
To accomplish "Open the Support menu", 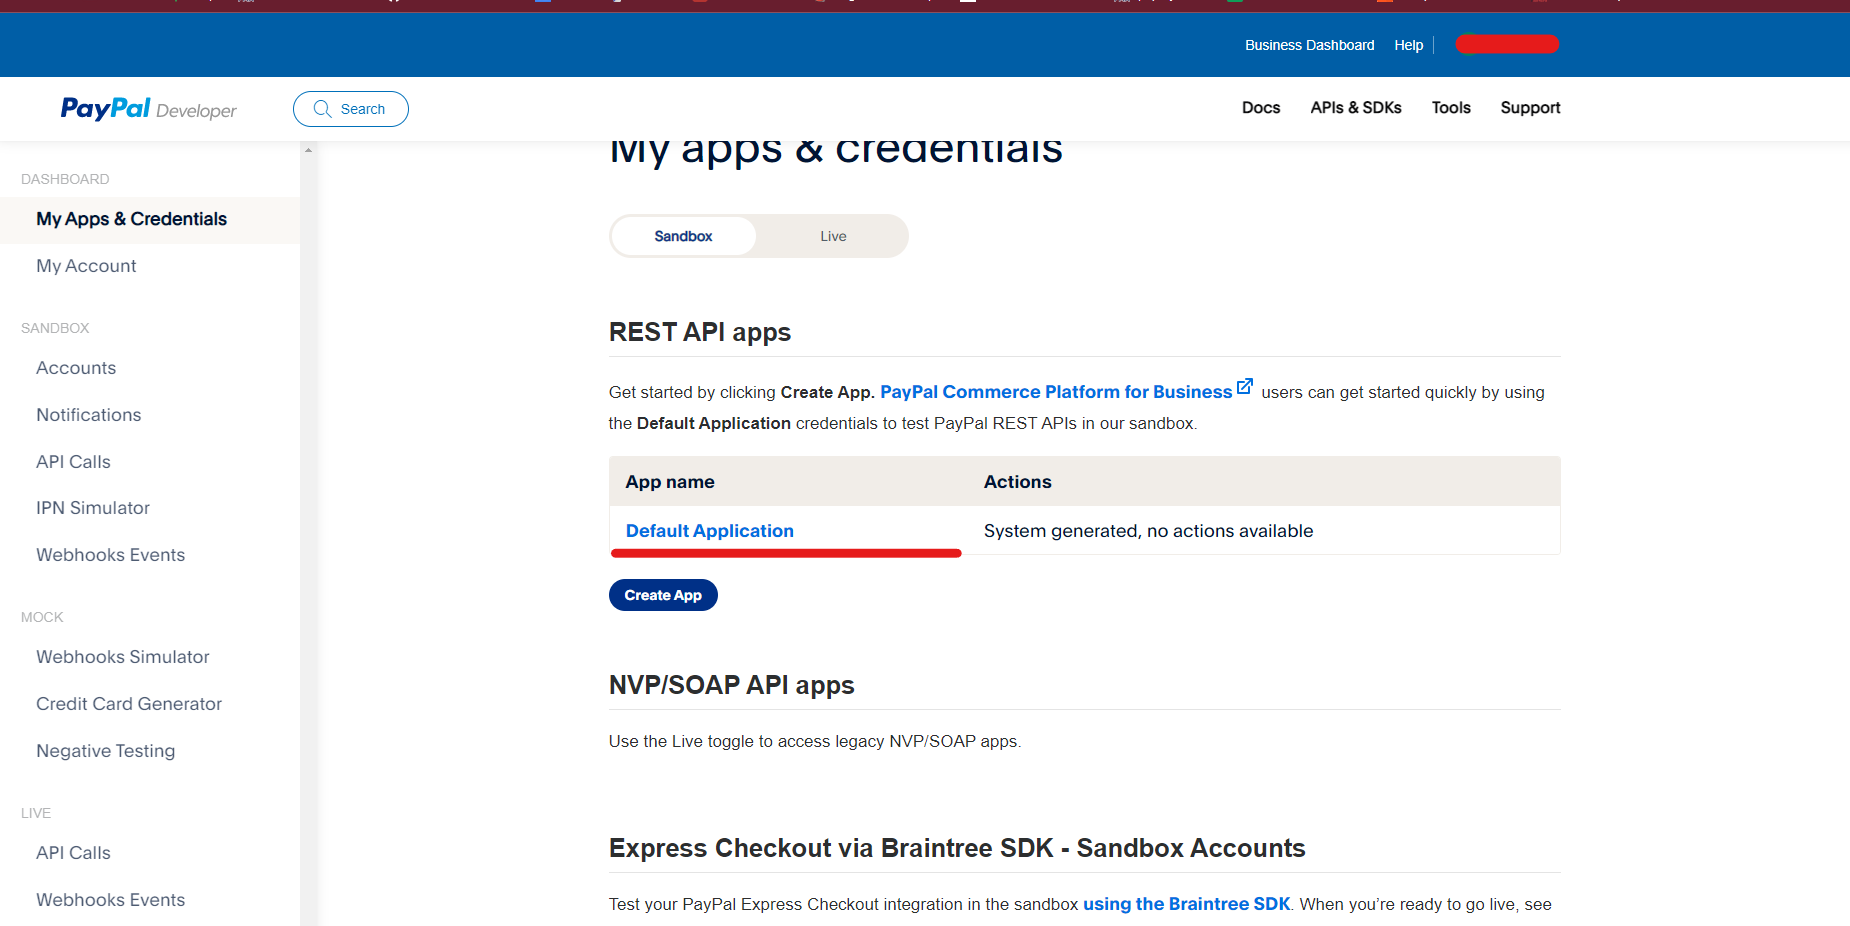I will (x=1529, y=108).
